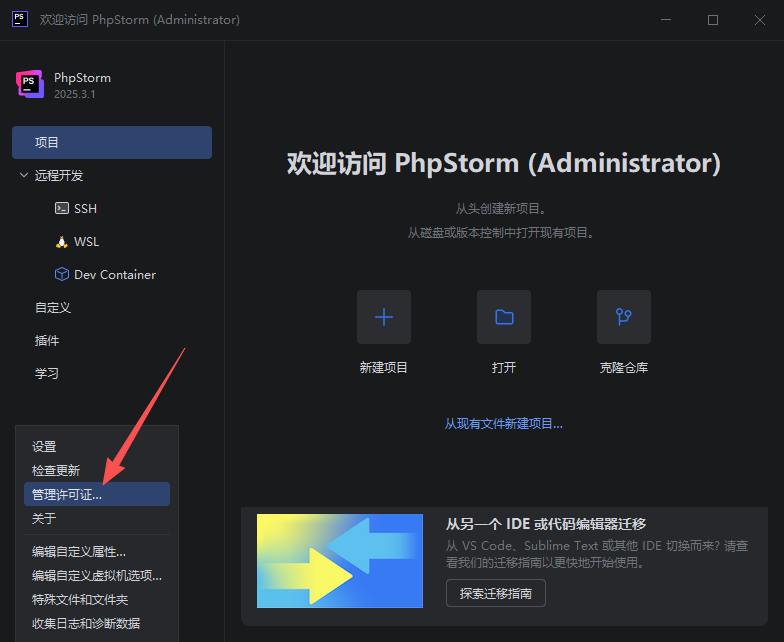Select the 项目 tab in the sidebar
The width and height of the screenshot is (784, 642).
click(112, 142)
